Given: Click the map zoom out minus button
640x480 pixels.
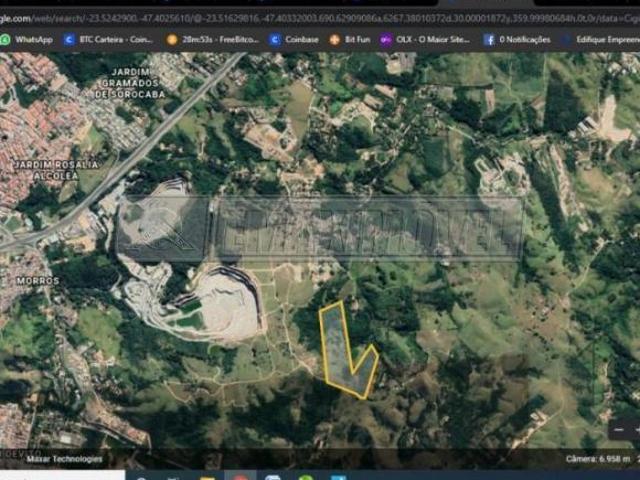Looking at the screenshot, I should (x=620, y=428).
